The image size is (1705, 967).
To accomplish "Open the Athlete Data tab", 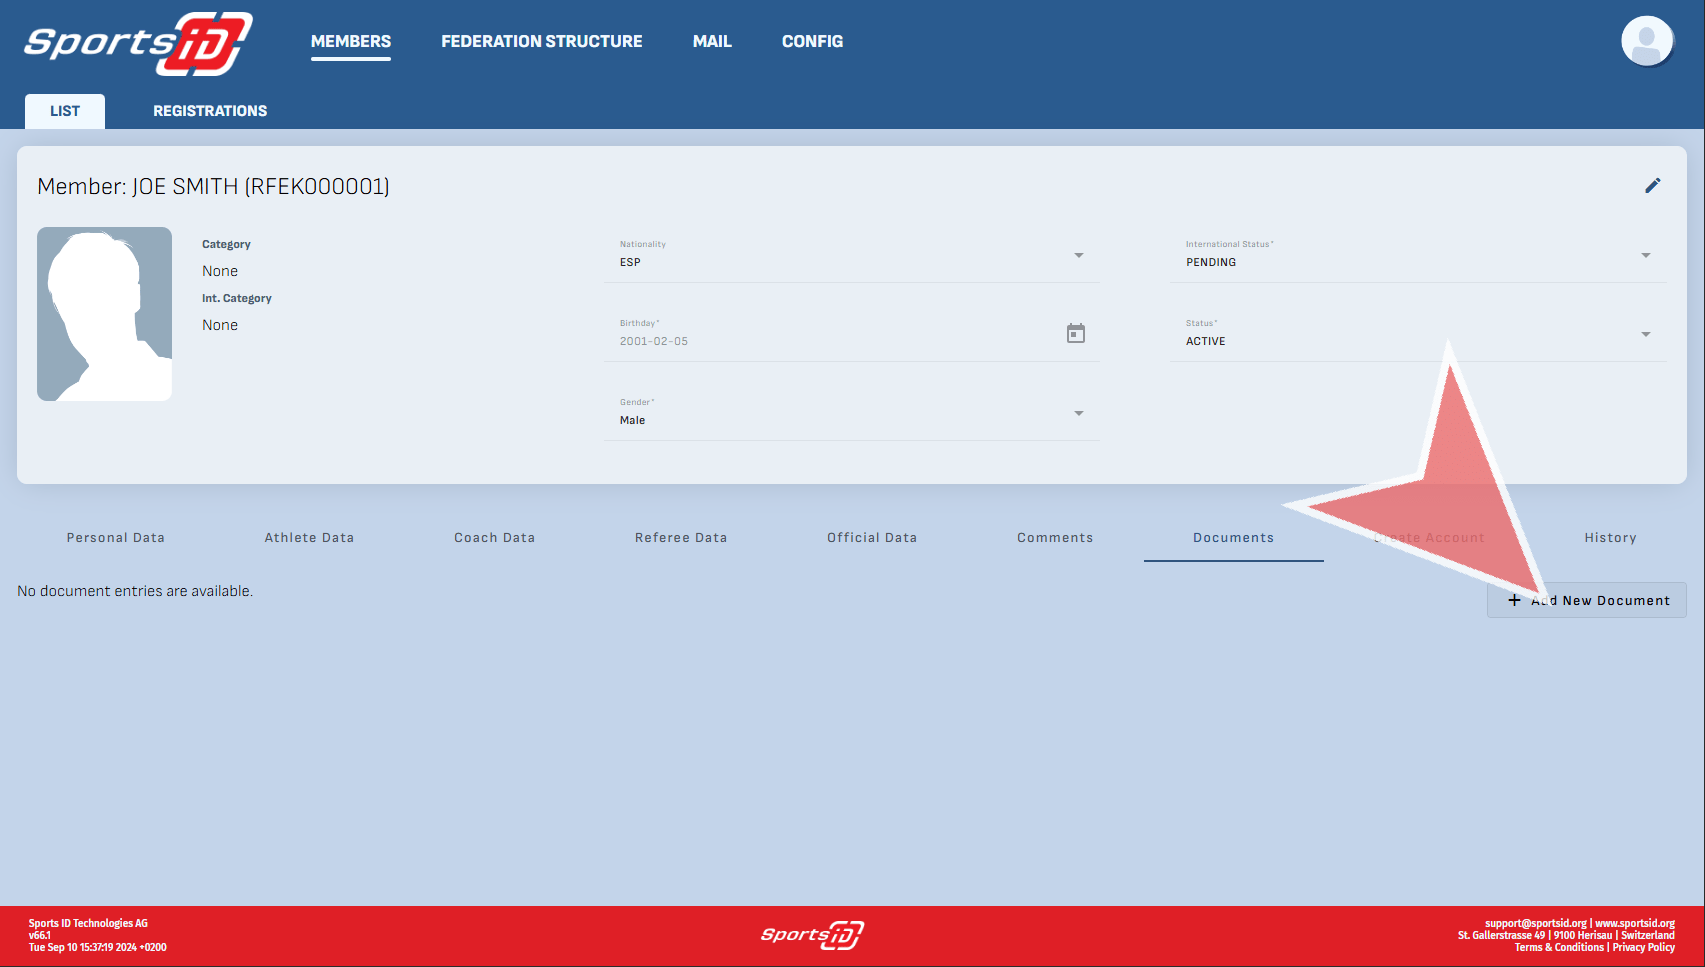I will point(309,538).
